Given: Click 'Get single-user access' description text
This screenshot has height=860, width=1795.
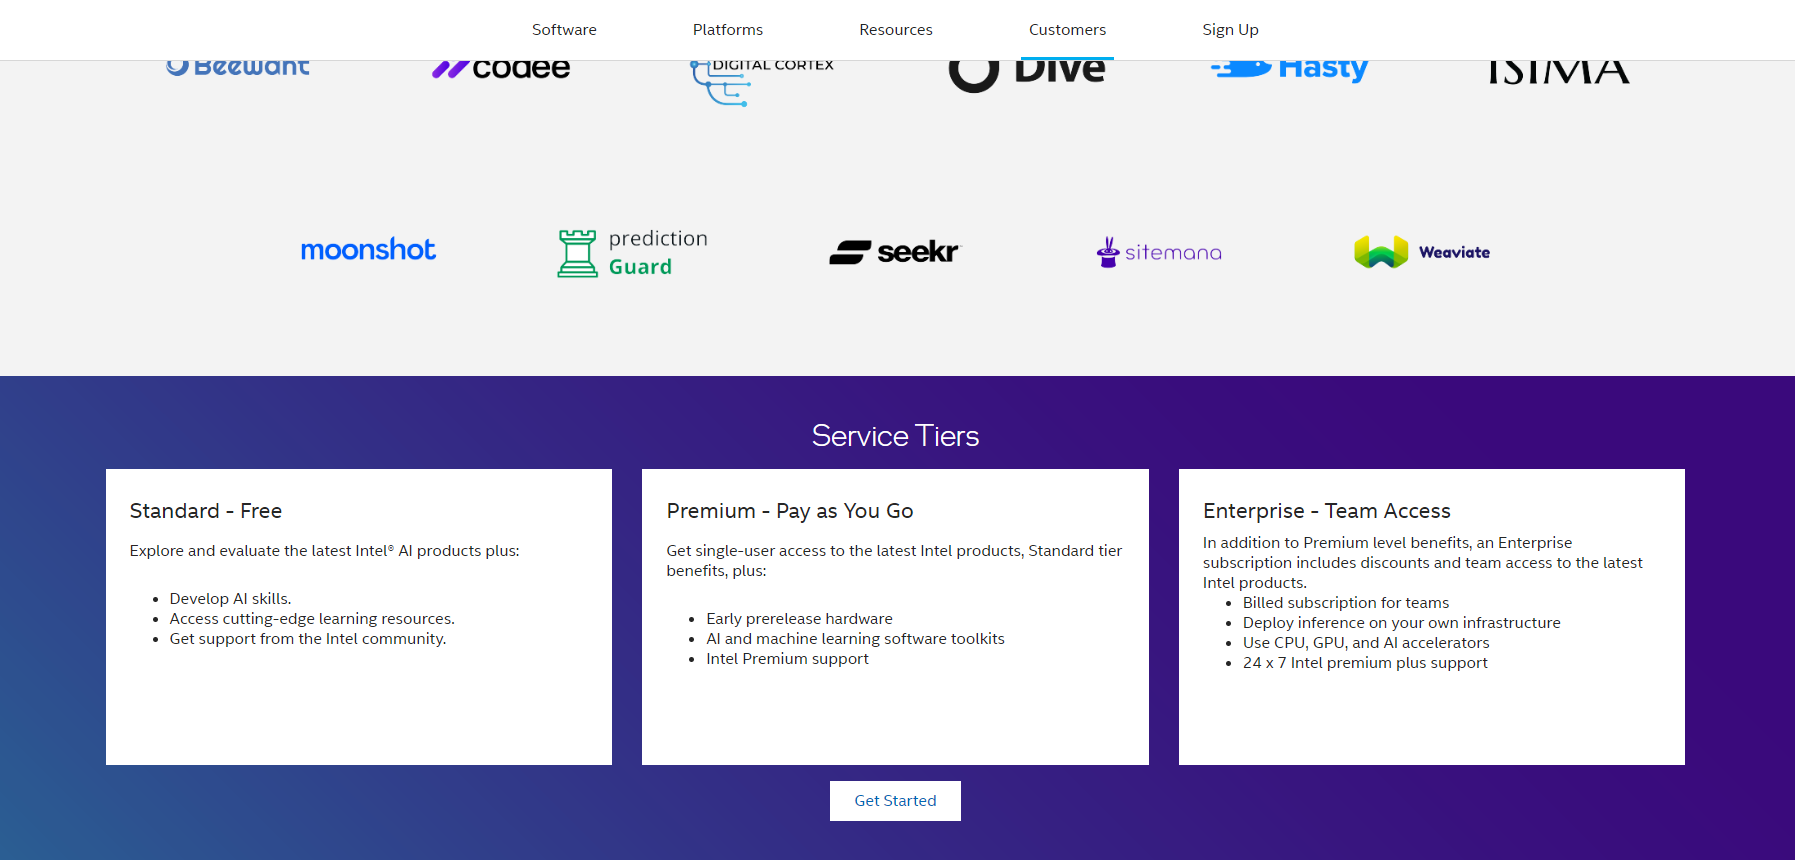Looking at the screenshot, I should tap(894, 561).
